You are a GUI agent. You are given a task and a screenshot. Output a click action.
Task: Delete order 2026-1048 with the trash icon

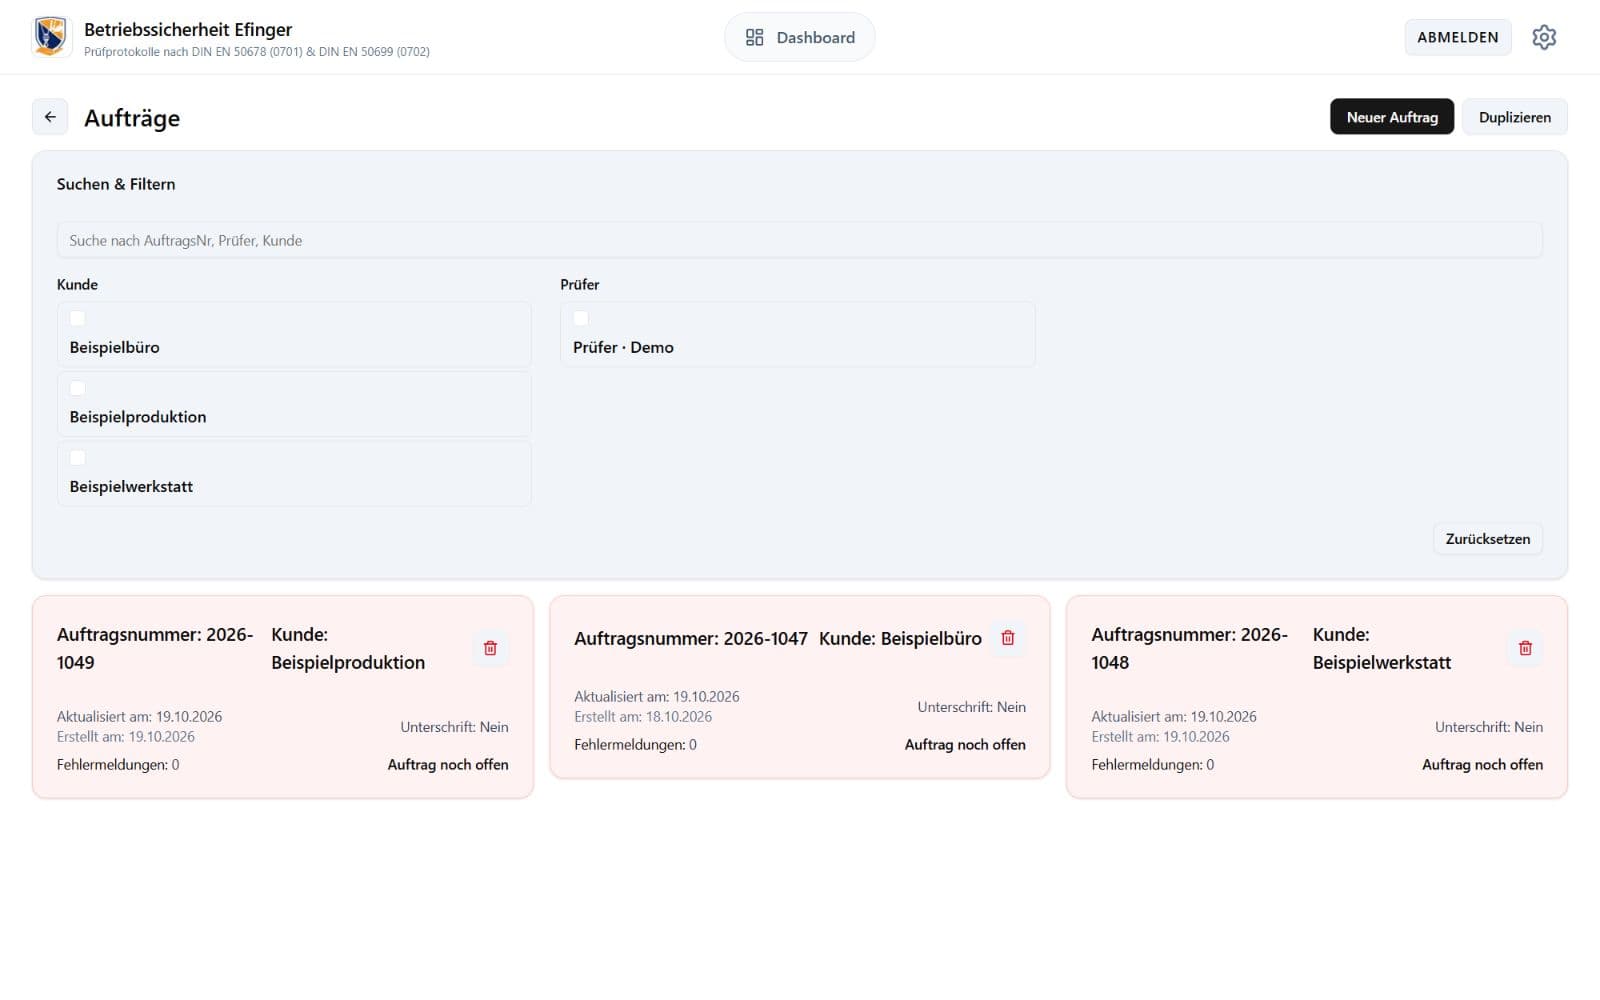[1525, 648]
